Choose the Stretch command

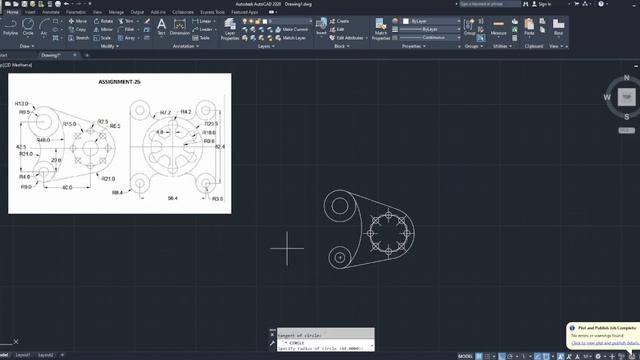78,38
